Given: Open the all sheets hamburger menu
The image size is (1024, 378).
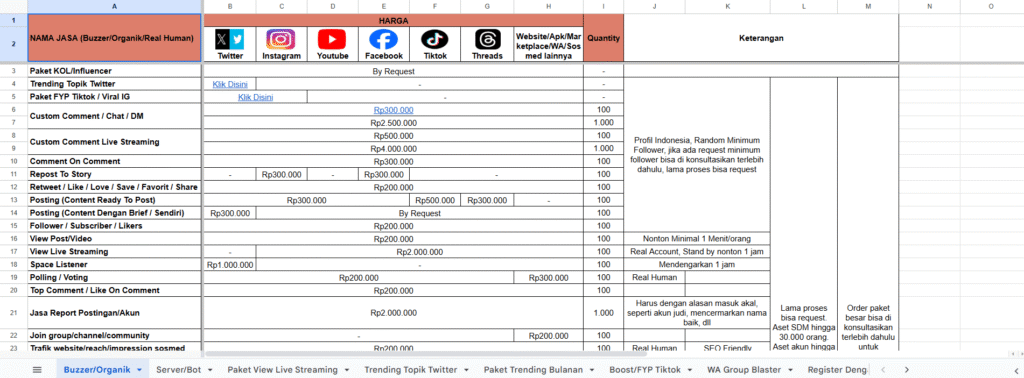Looking at the screenshot, I should 37,370.
